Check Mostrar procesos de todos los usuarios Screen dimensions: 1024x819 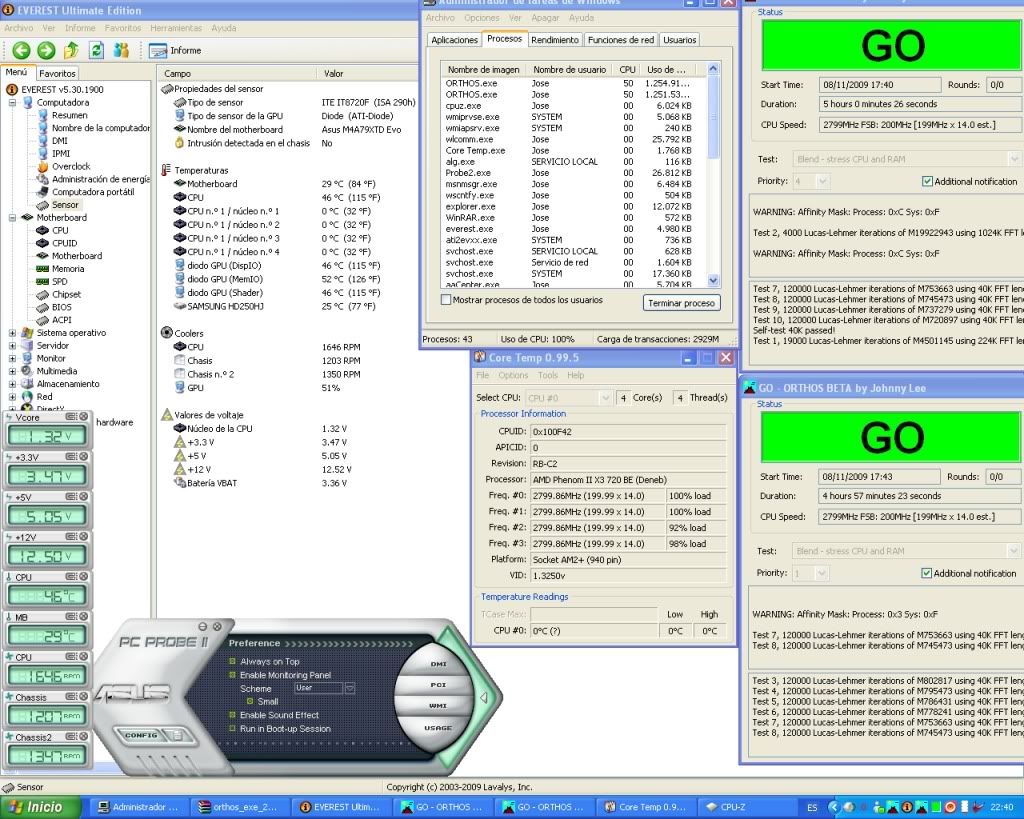[x=446, y=300]
